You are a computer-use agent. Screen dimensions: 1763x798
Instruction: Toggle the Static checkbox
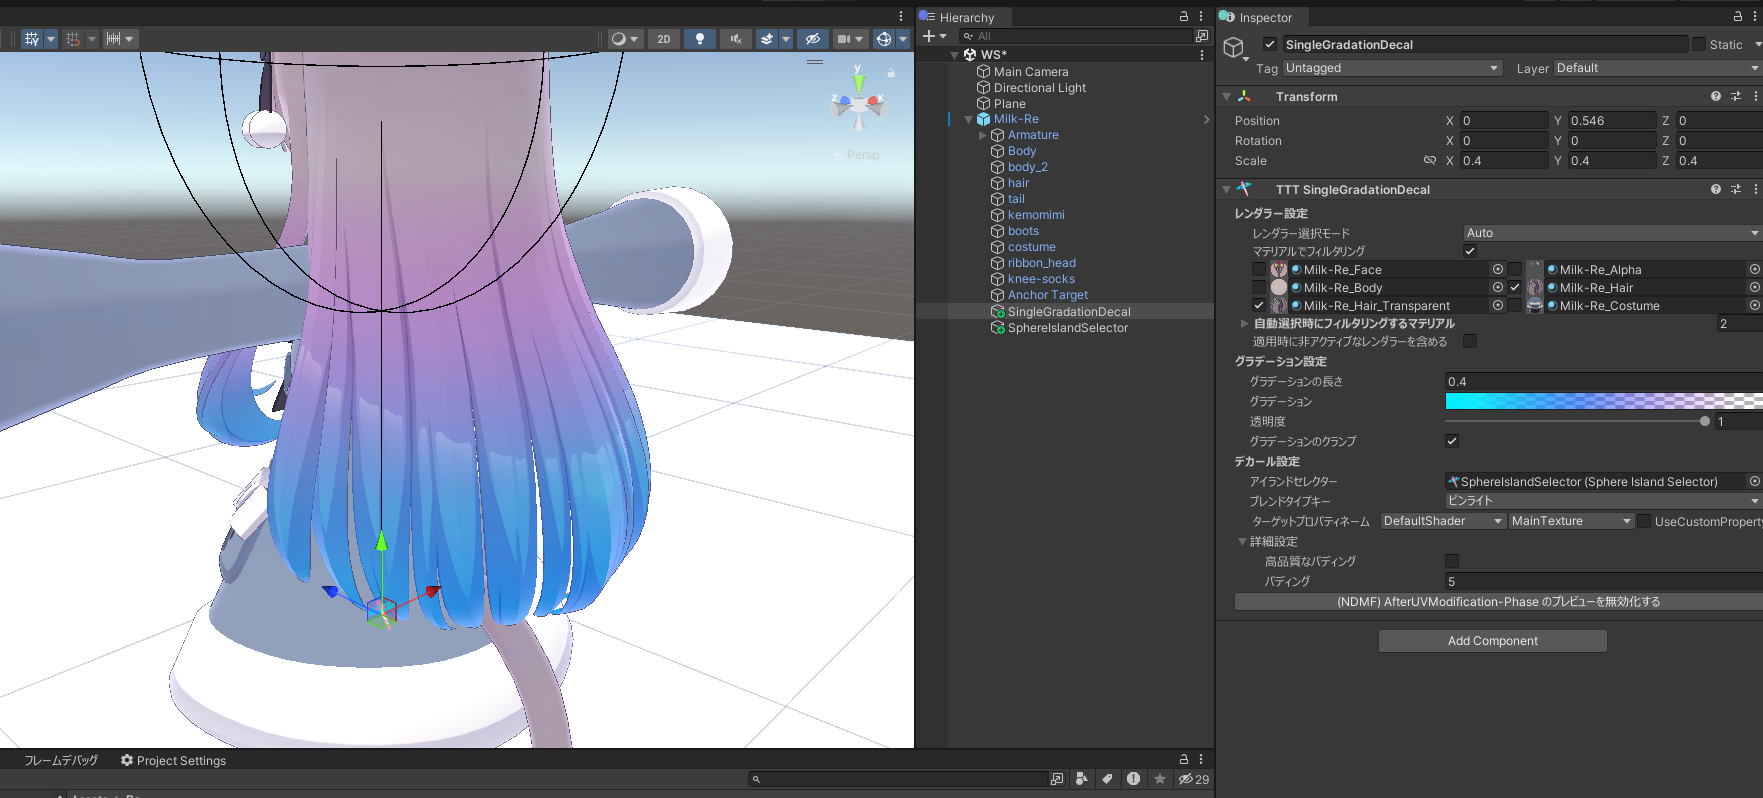[1698, 44]
